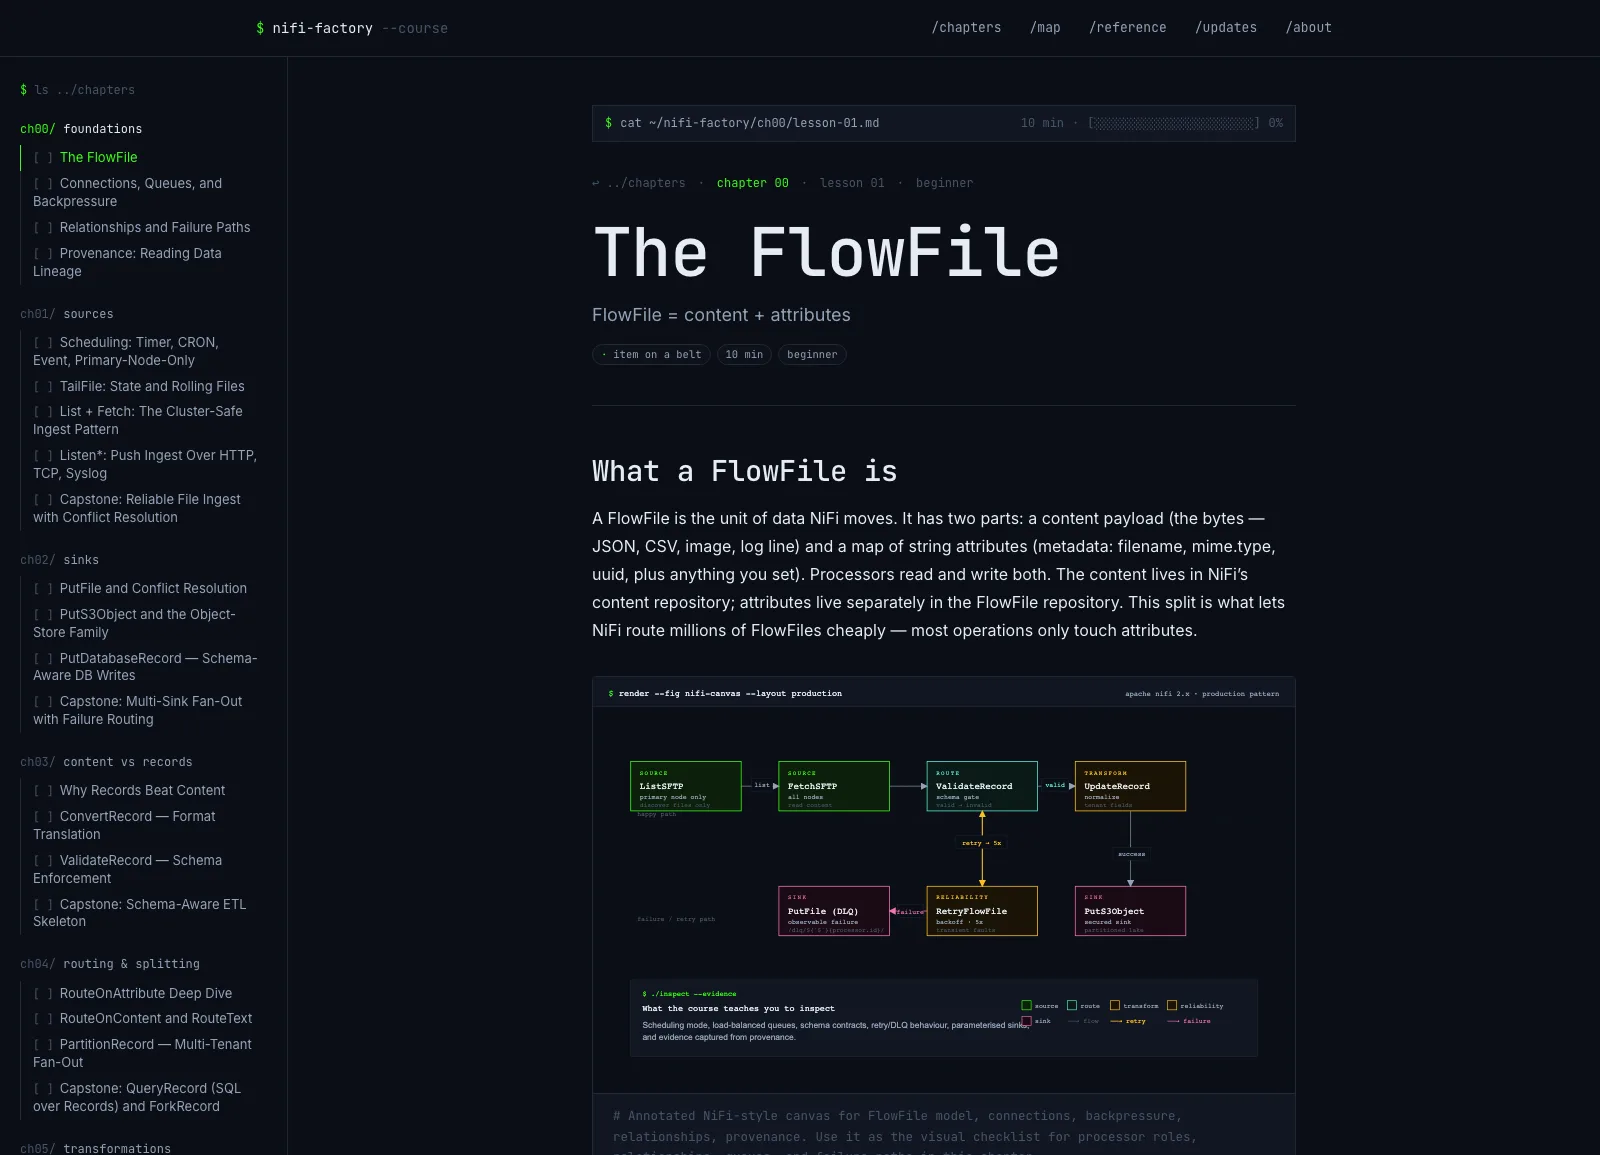The width and height of the screenshot is (1600, 1155).
Task: Expand the ch00/ foundations section
Action: pyautogui.click(x=81, y=129)
